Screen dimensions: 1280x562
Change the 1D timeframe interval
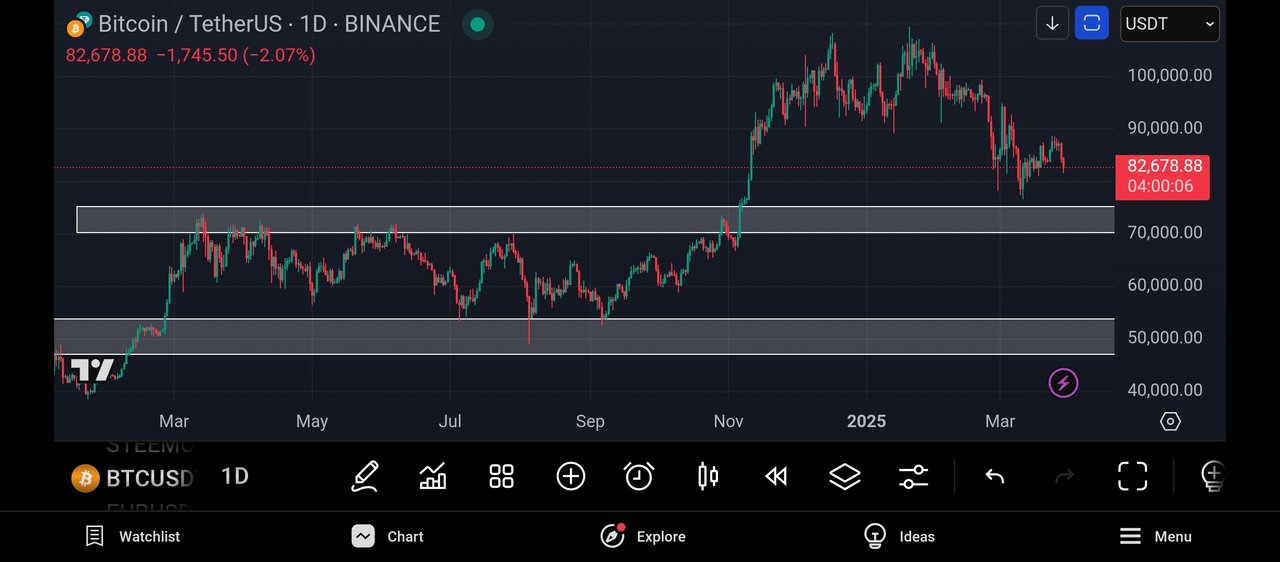pyautogui.click(x=235, y=476)
